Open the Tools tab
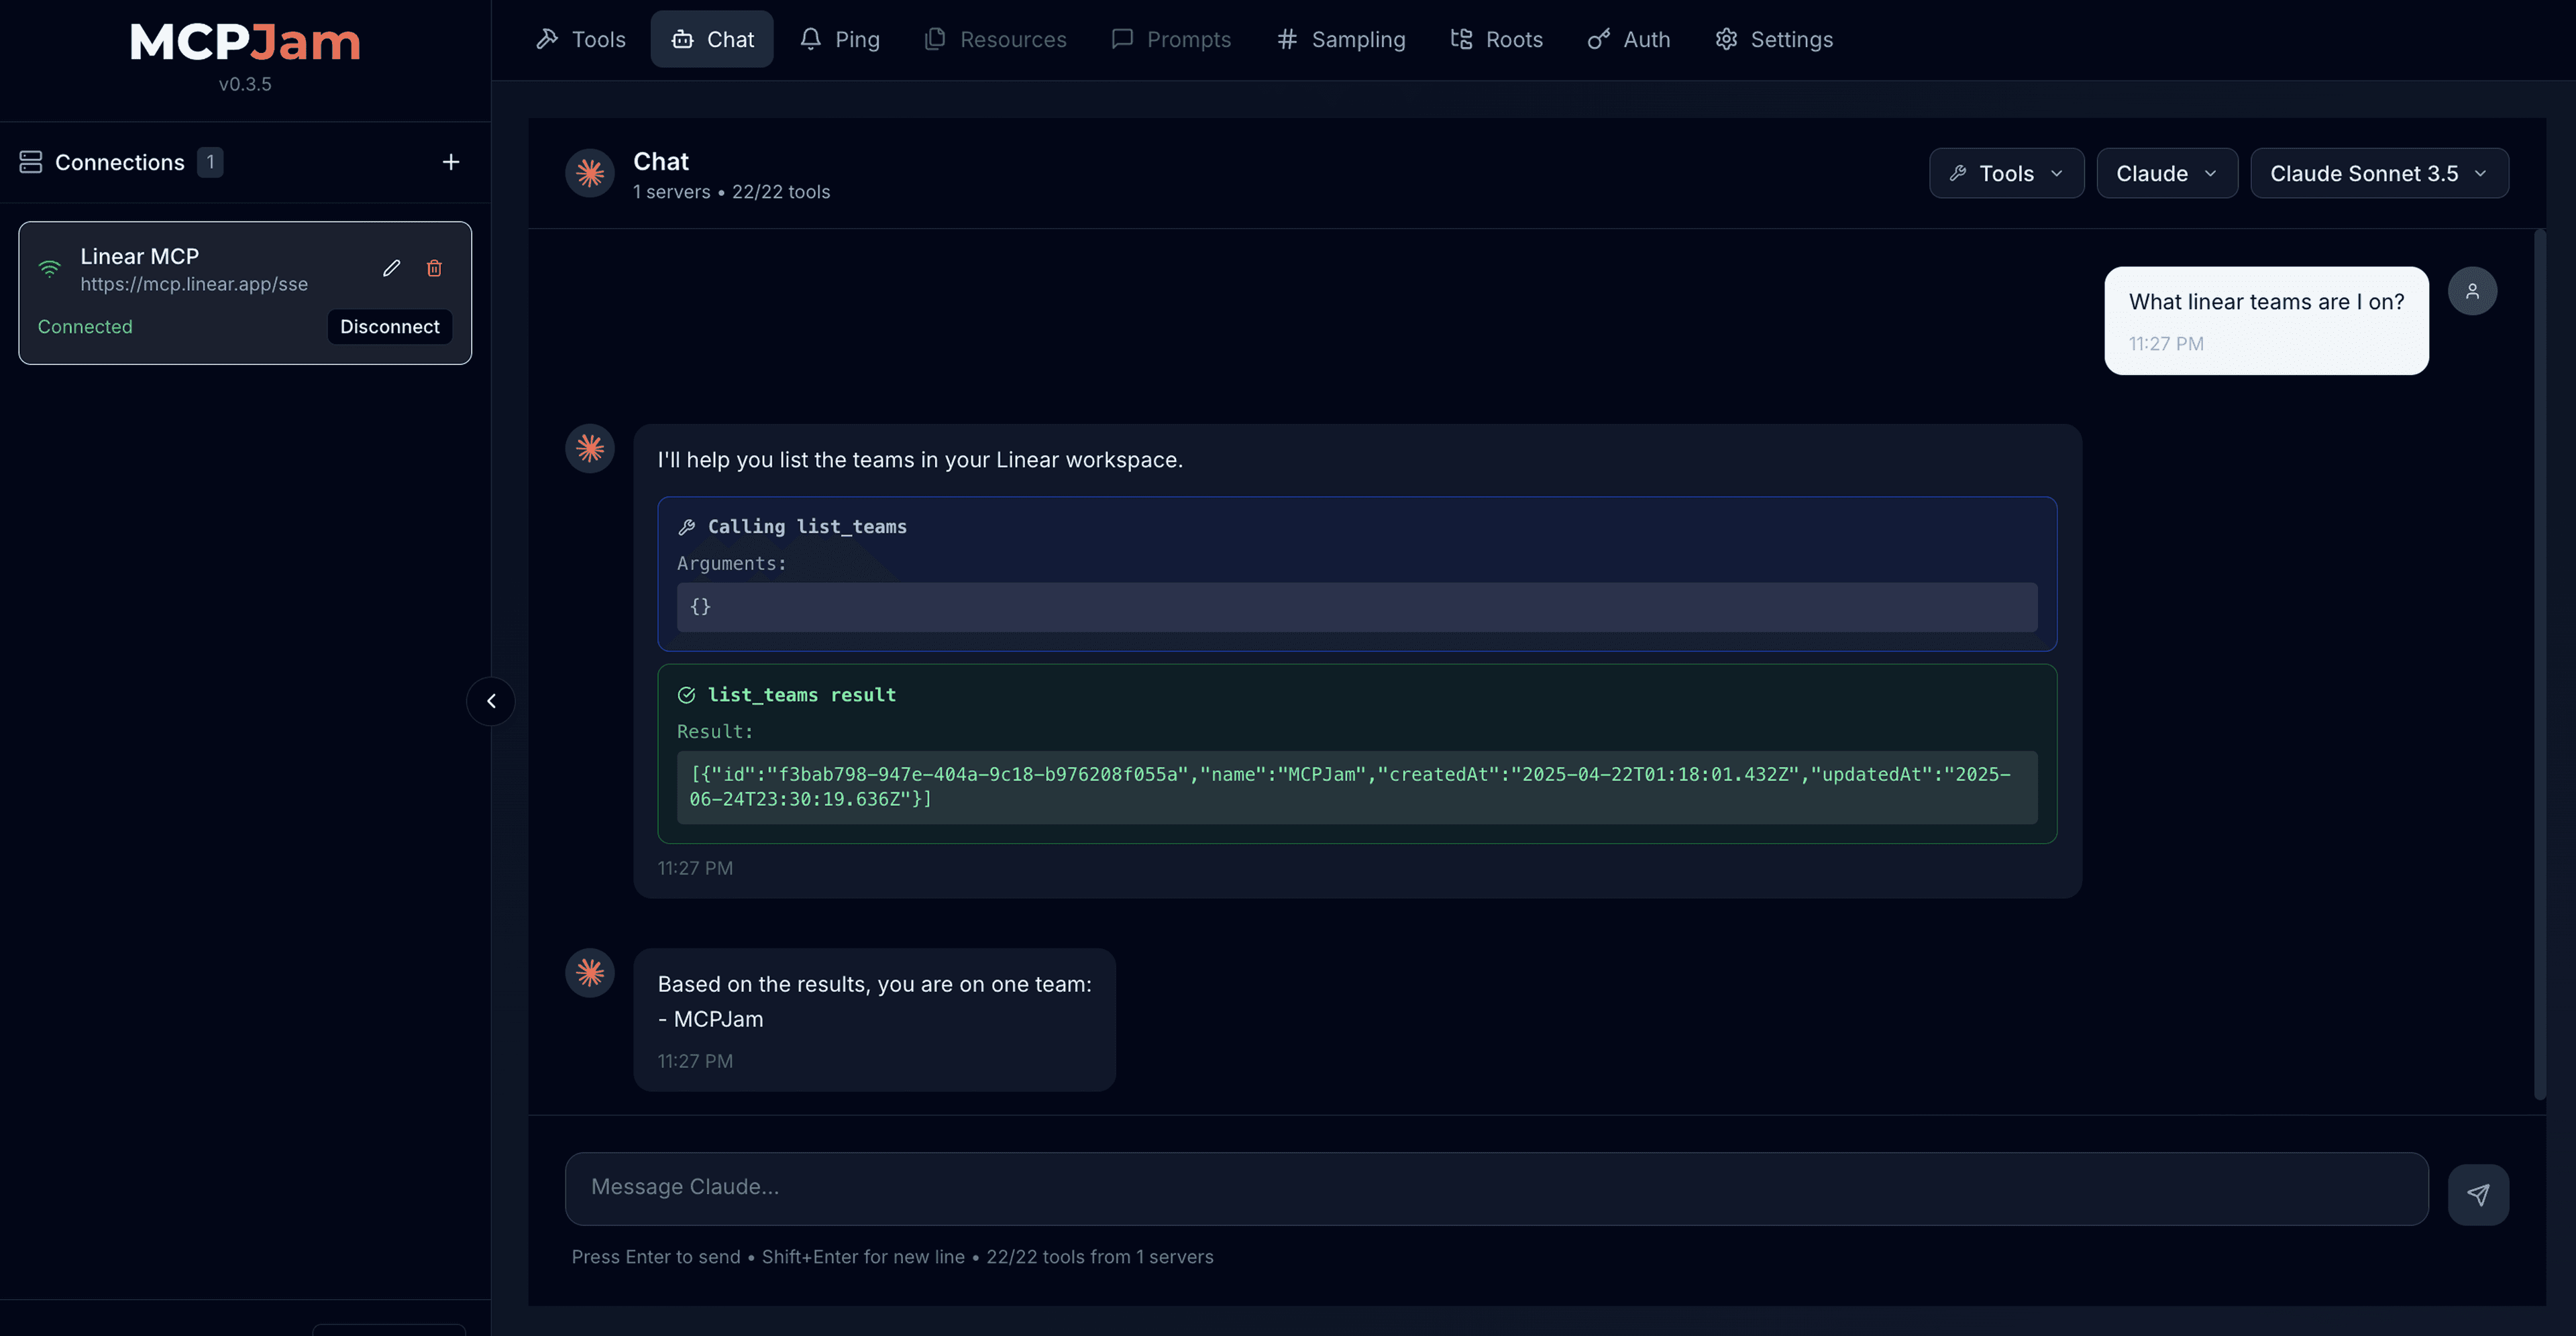Image resolution: width=2576 pixels, height=1336 pixels. point(581,39)
